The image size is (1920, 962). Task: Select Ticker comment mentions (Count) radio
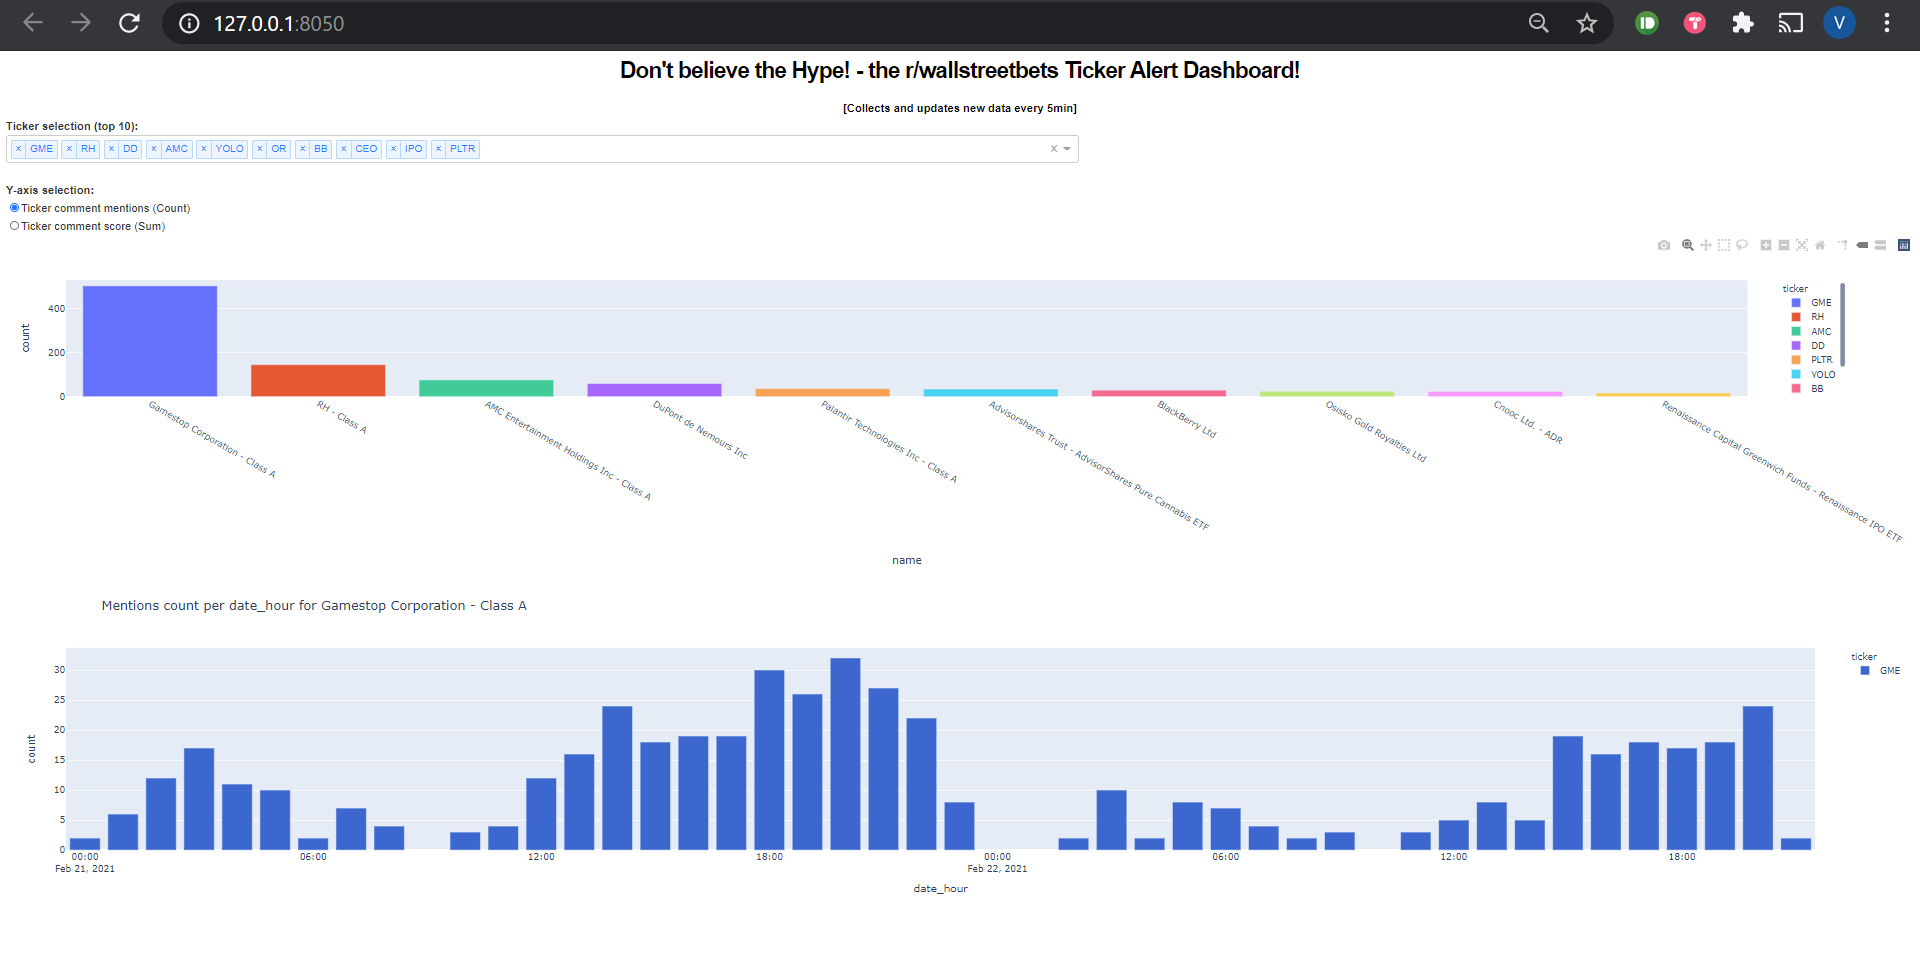pos(14,208)
